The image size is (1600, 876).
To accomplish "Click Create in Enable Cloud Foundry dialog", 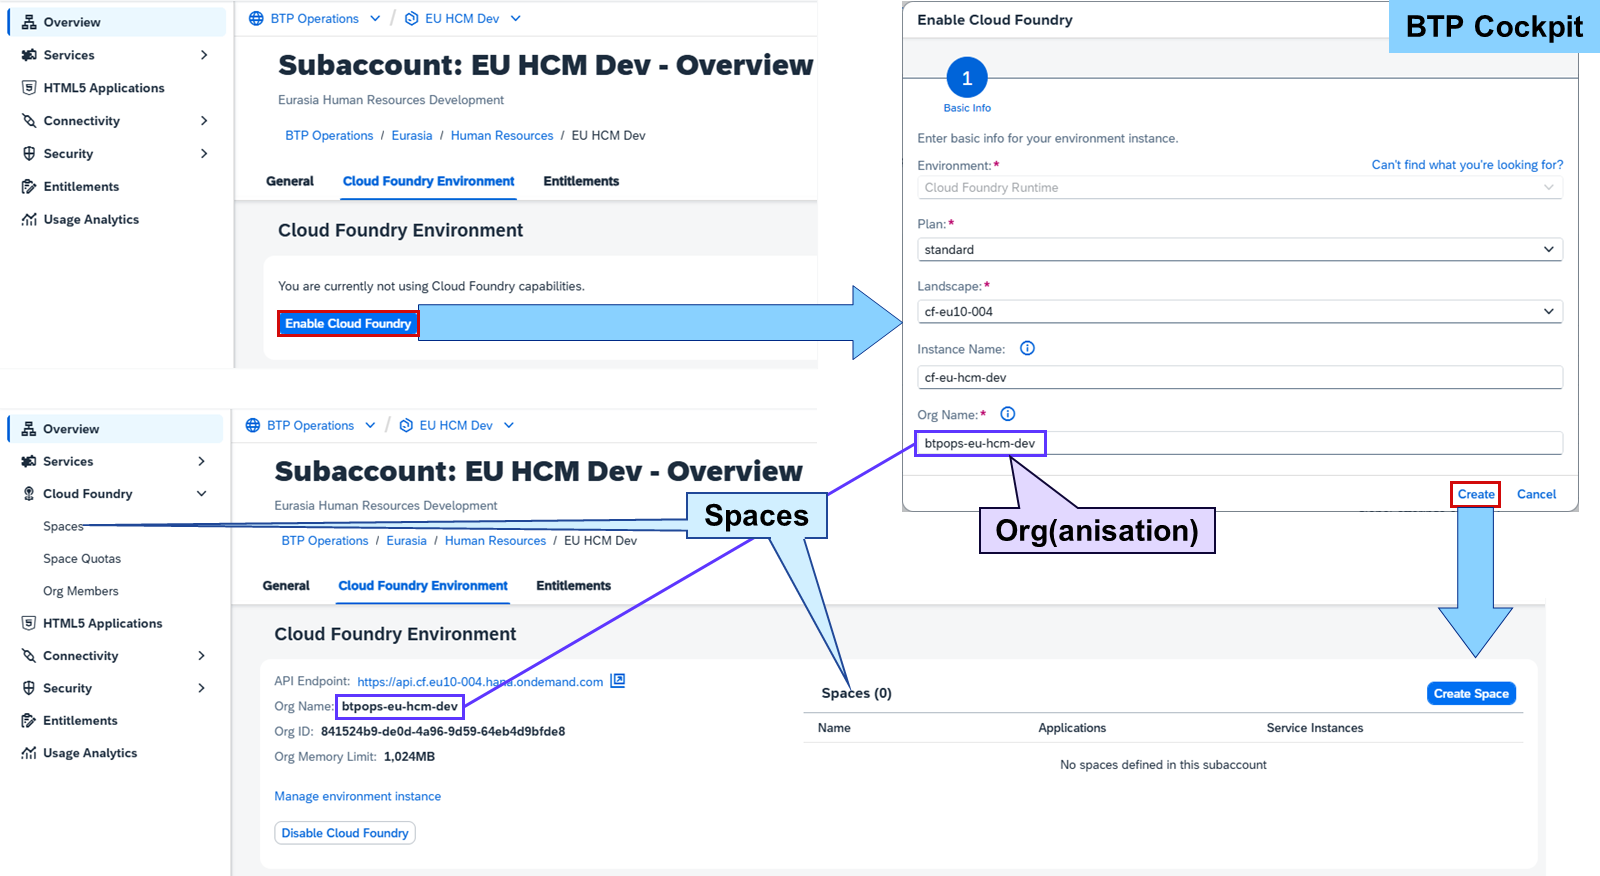I will 1476,494.
